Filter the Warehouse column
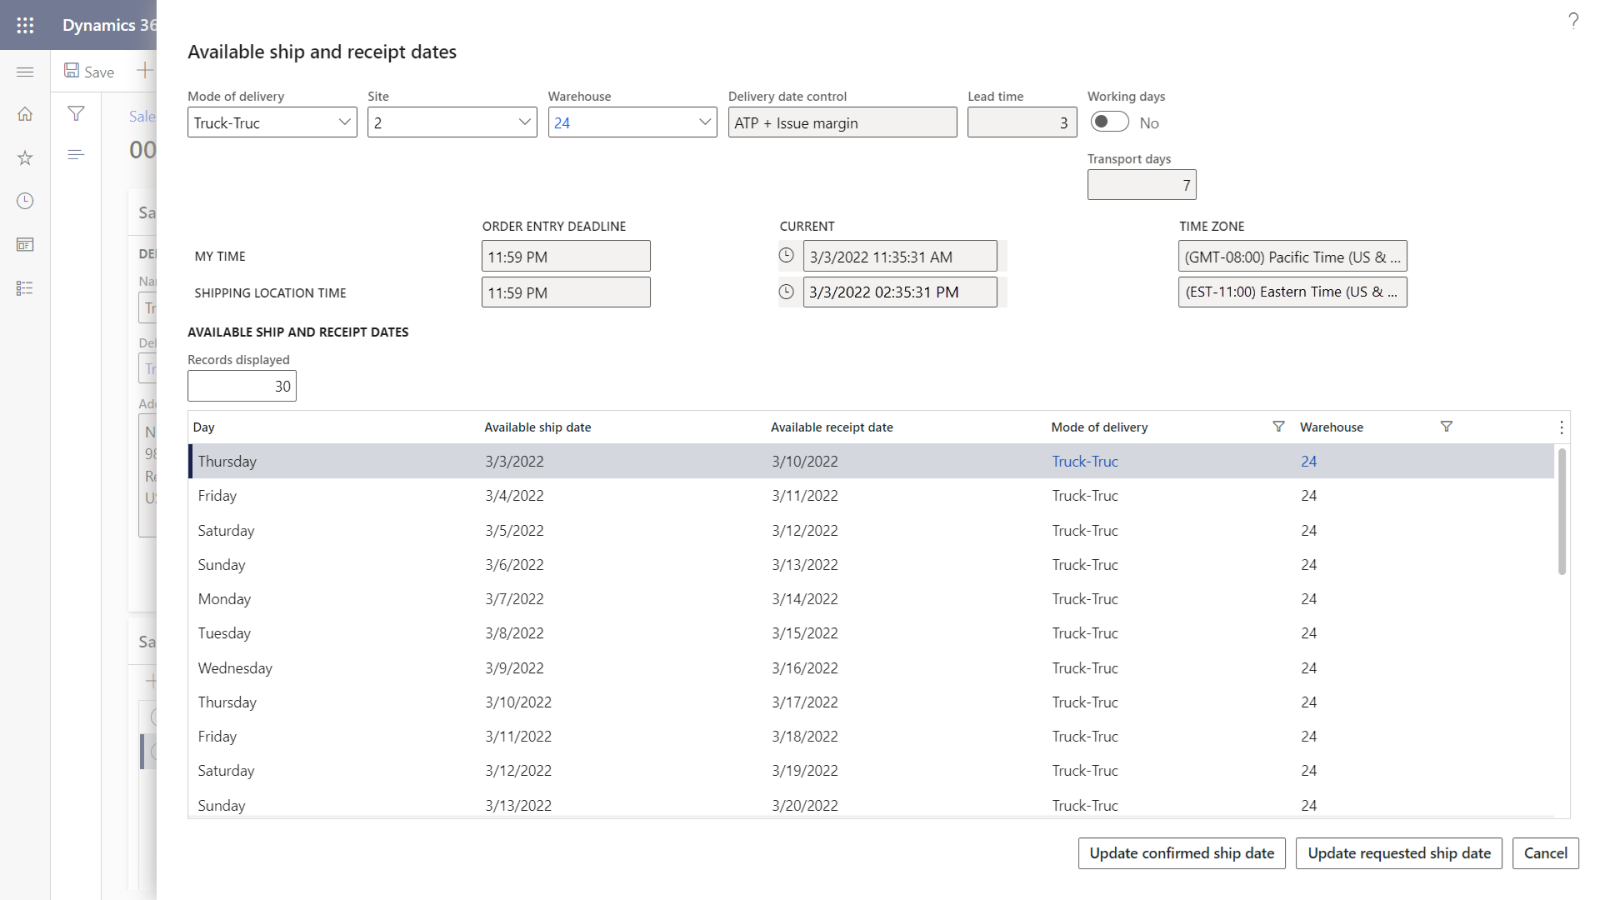The width and height of the screenshot is (1600, 900). [1446, 427]
